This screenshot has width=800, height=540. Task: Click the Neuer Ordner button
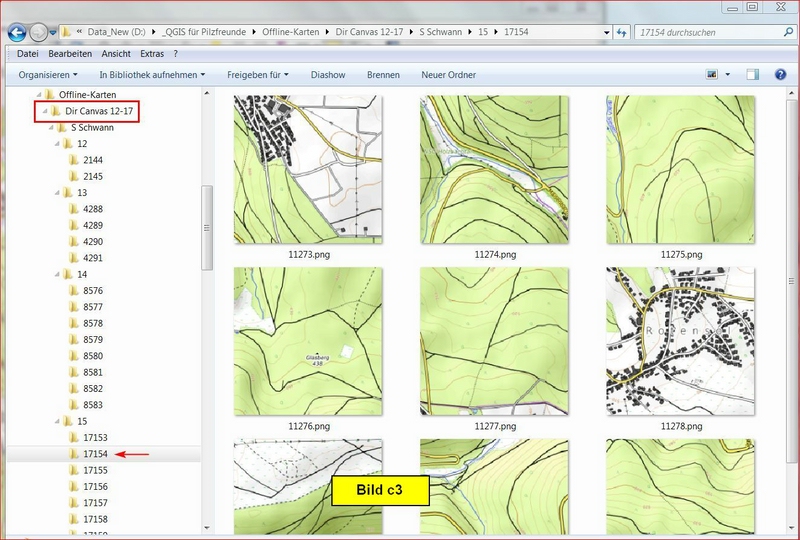448,75
